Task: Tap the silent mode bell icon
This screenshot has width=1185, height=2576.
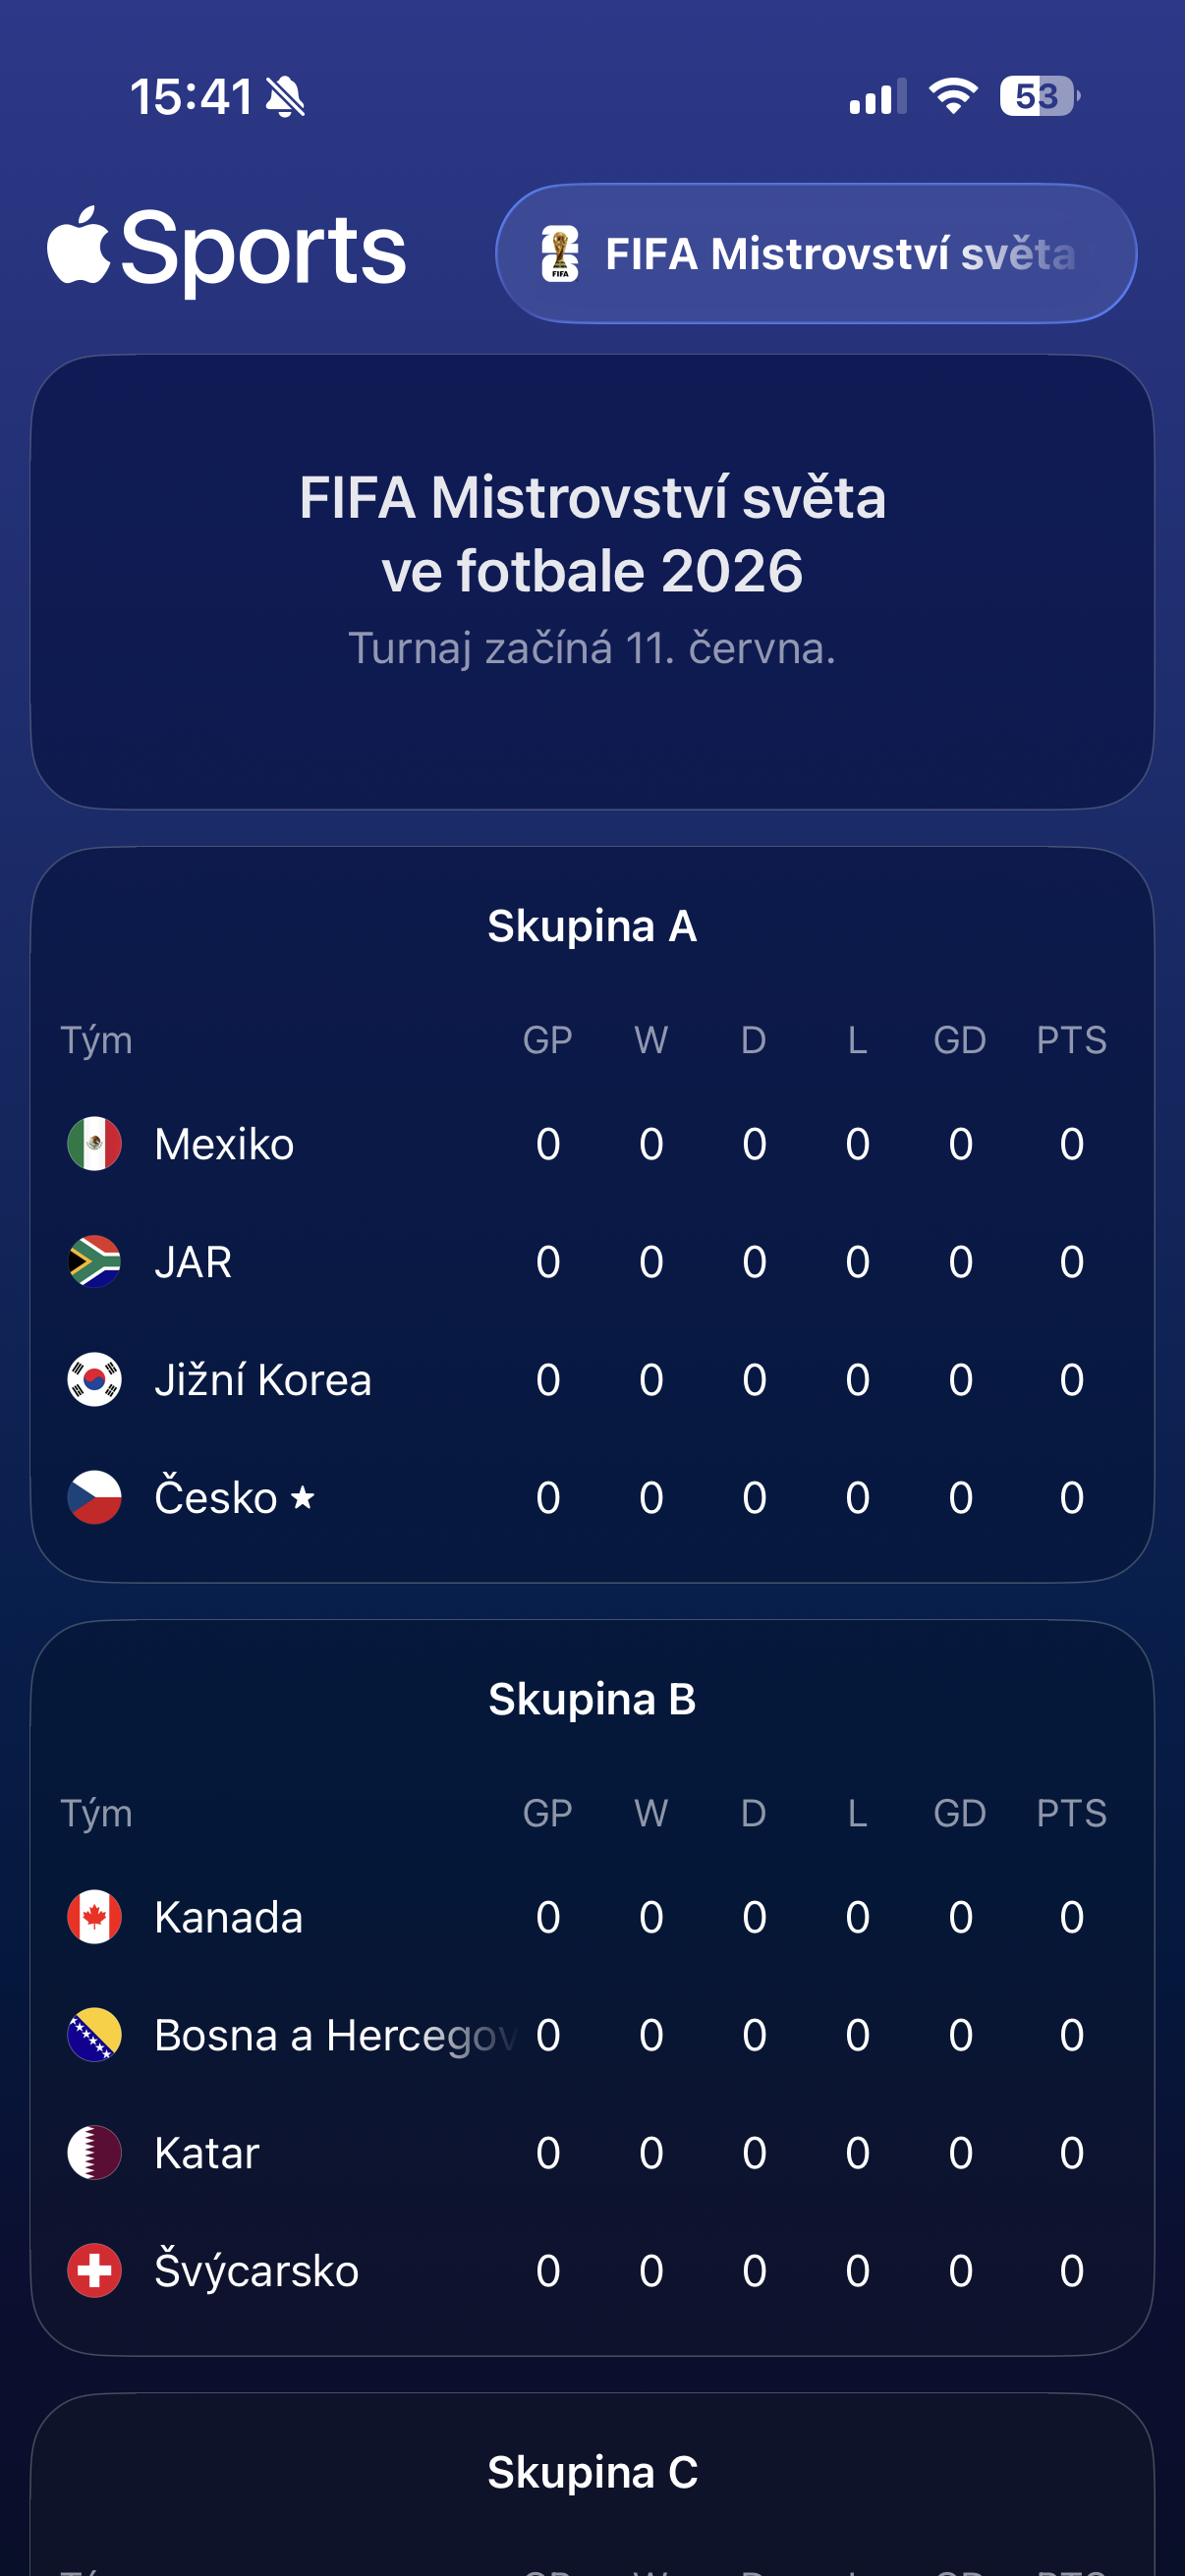Action: [286, 97]
